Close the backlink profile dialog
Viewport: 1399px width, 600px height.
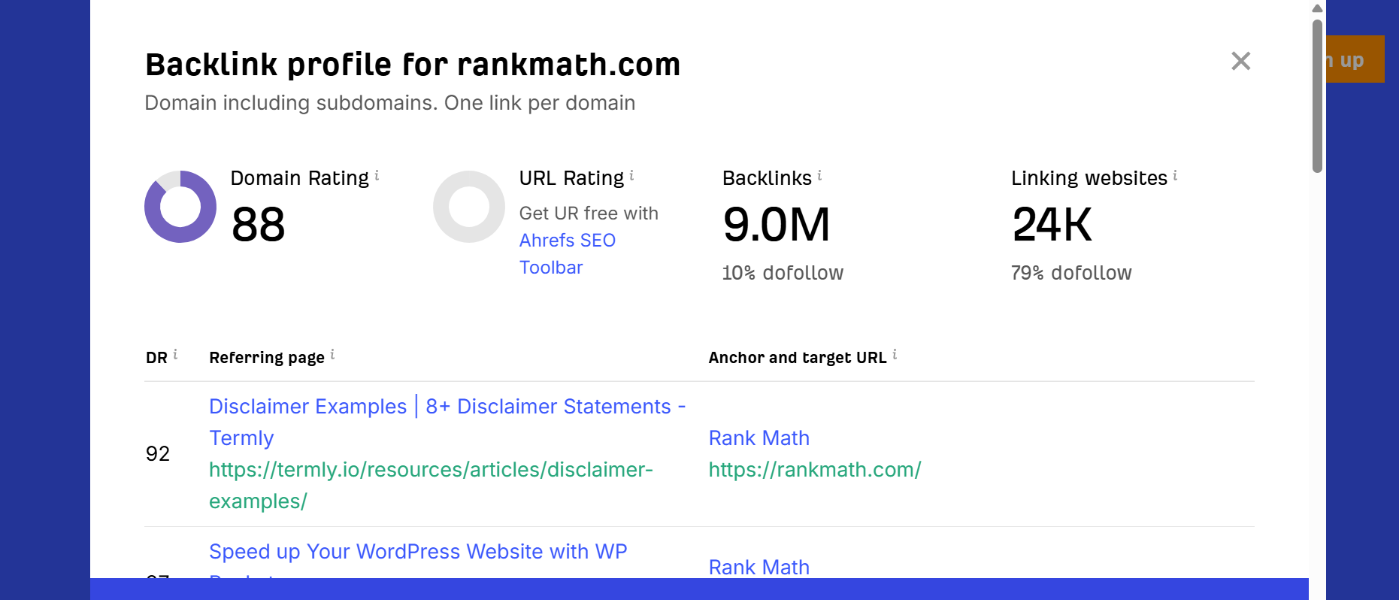1240,61
